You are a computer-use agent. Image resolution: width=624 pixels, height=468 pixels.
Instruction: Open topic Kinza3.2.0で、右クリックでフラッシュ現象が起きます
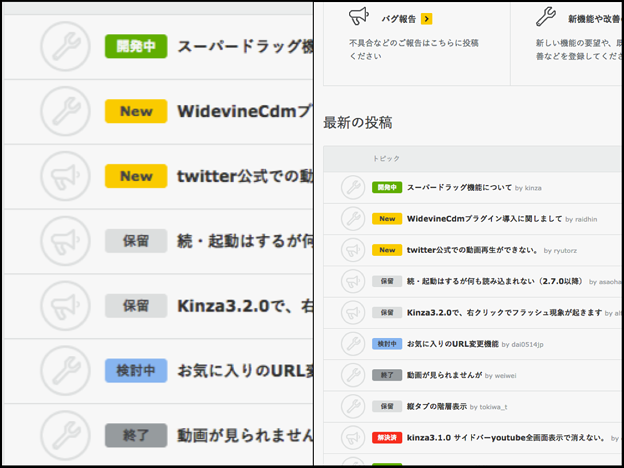click(x=504, y=312)
